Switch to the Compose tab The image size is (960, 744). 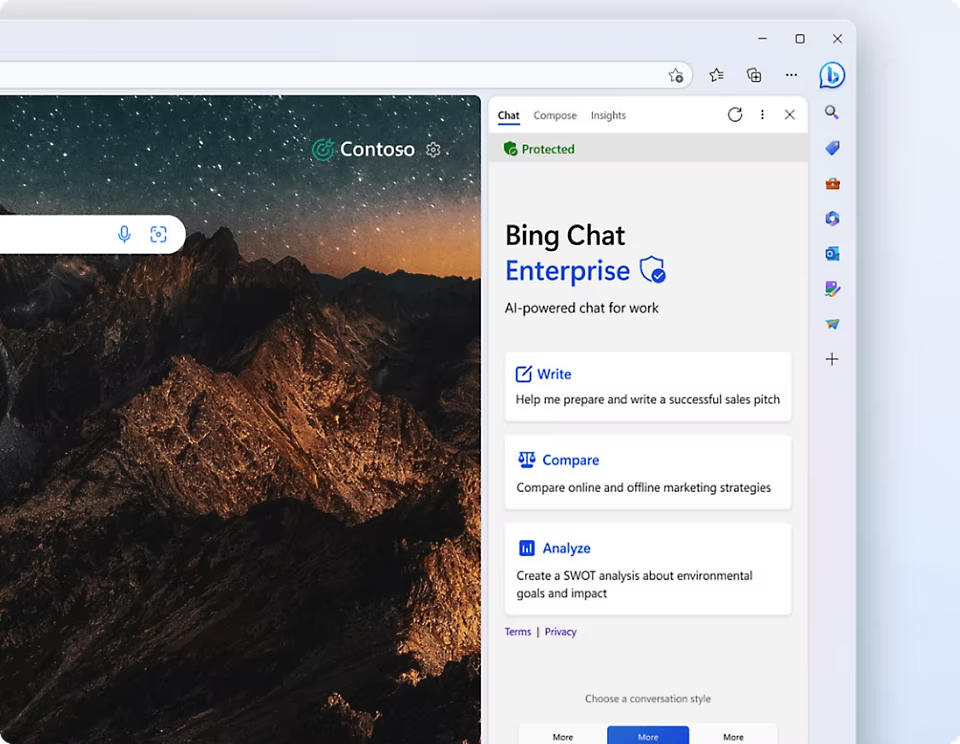[x=555, y=115]
